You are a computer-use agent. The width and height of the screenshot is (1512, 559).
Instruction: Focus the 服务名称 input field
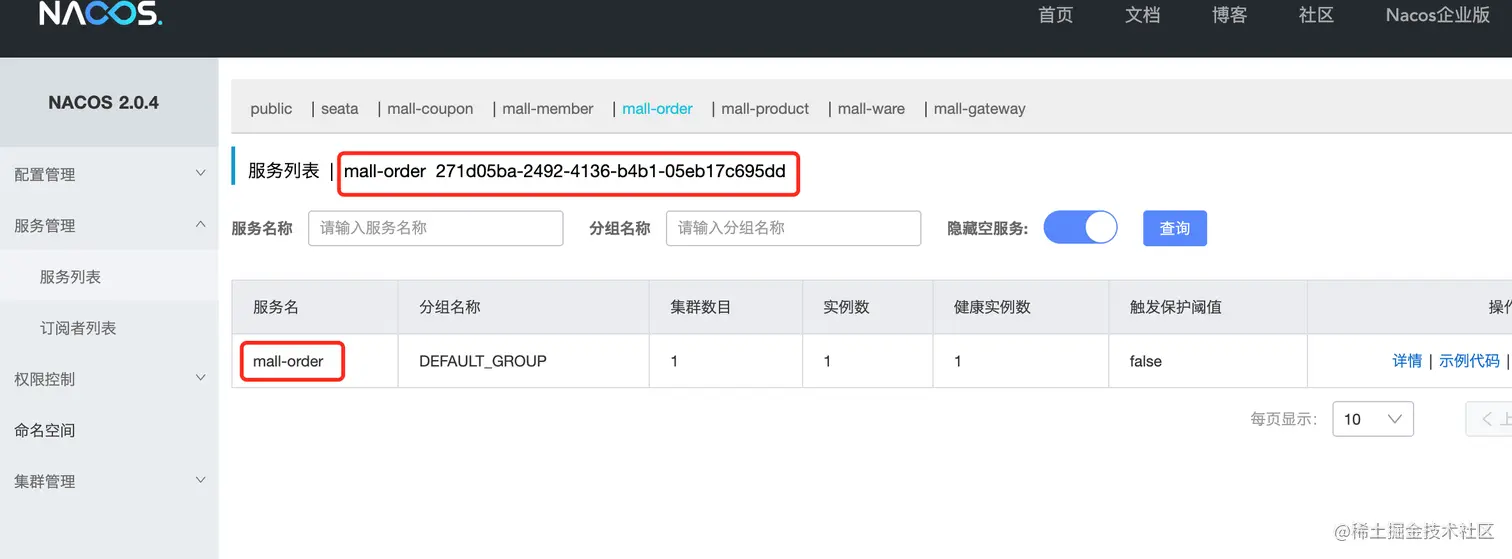[x=436, y=228]
